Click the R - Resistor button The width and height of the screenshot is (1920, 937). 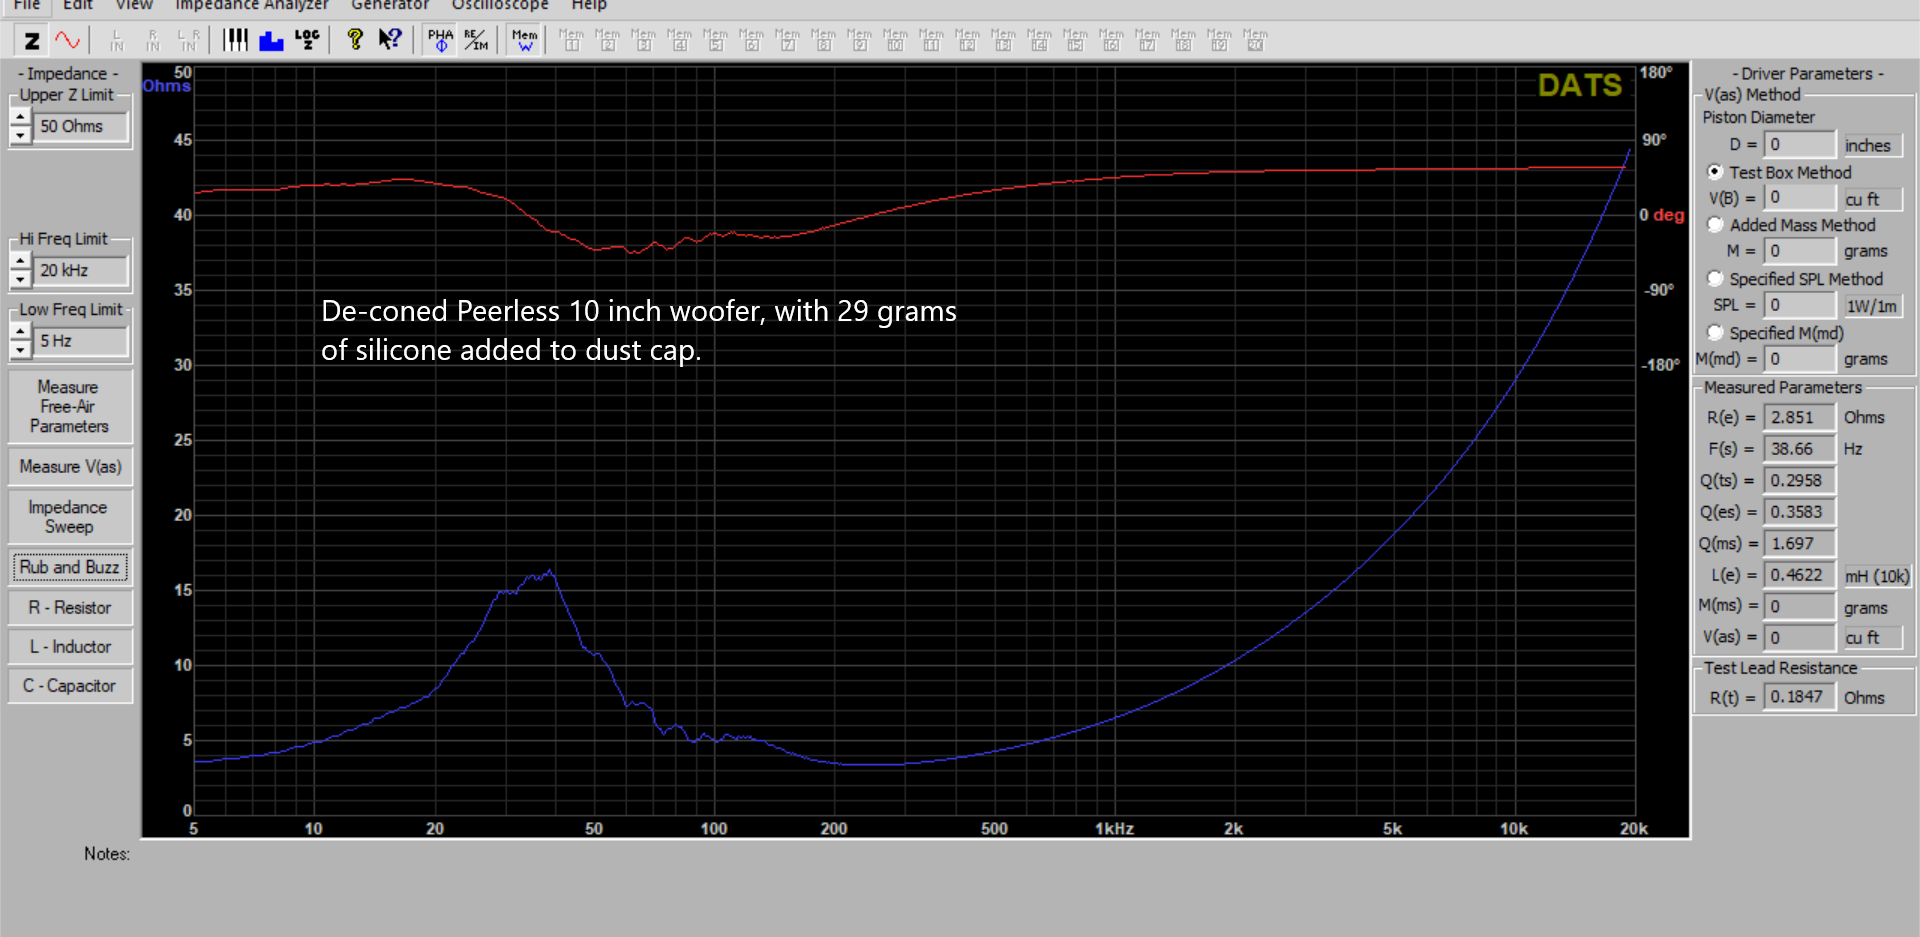click(70, 607)
